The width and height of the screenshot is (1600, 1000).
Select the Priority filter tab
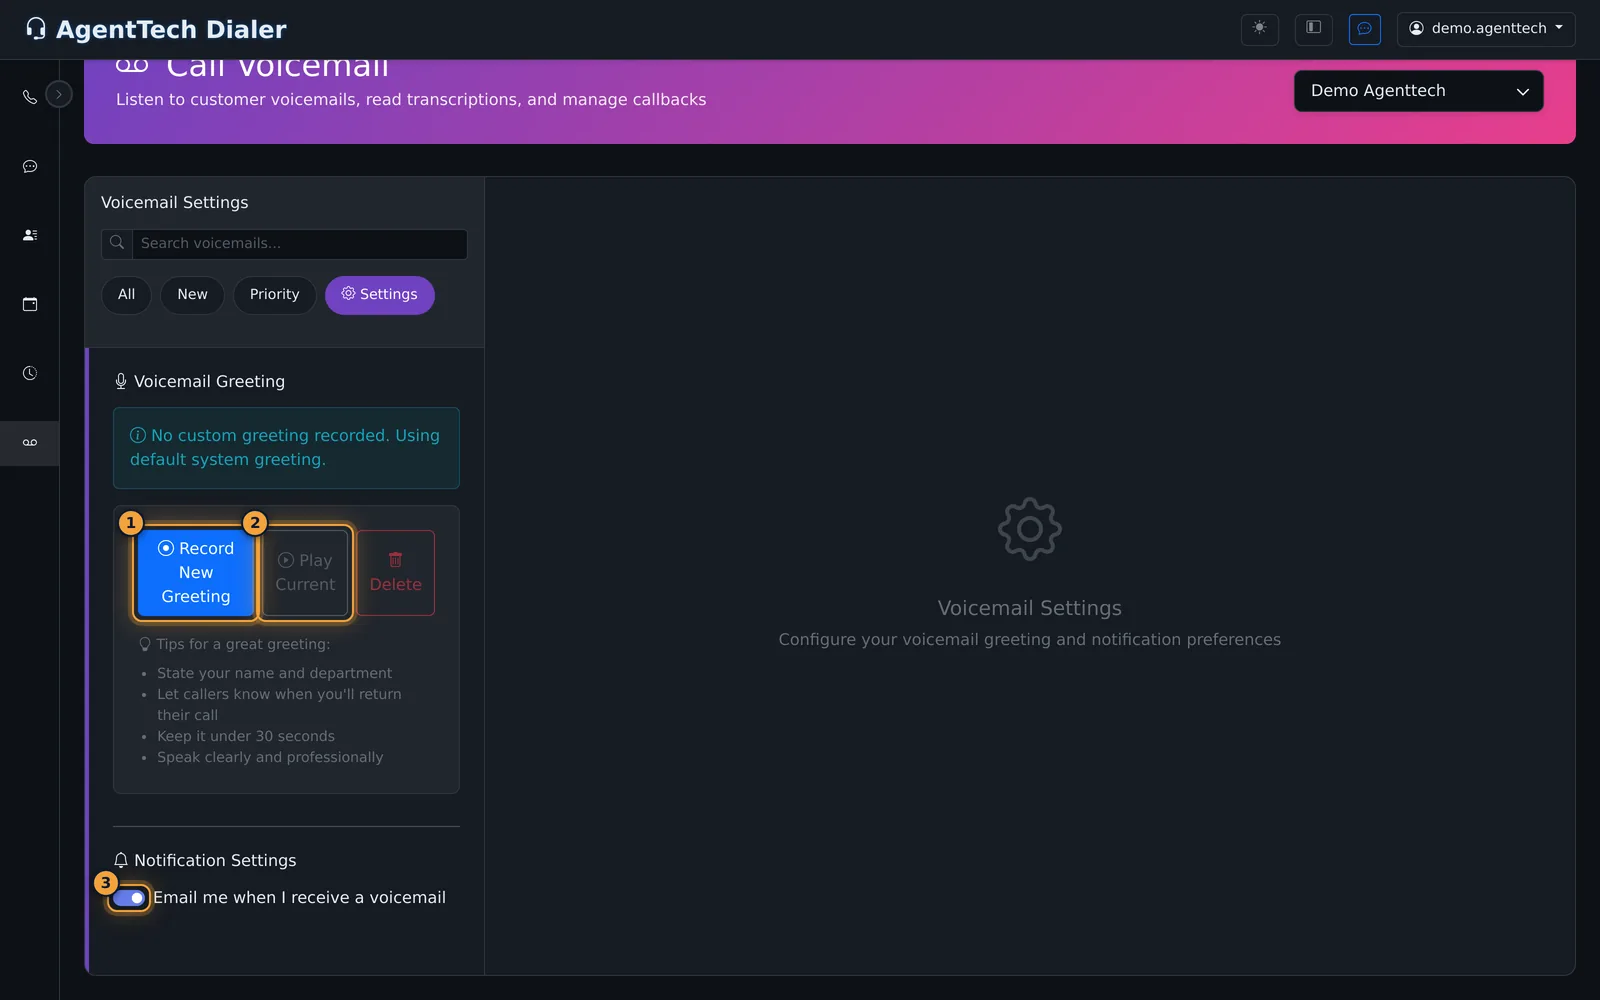click(x=275, y=295)
